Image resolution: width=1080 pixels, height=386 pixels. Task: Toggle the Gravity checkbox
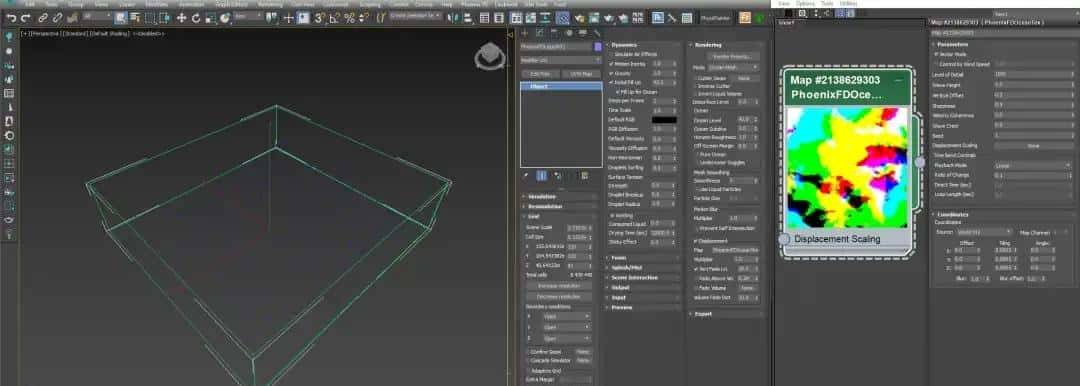tap(612, 72)
